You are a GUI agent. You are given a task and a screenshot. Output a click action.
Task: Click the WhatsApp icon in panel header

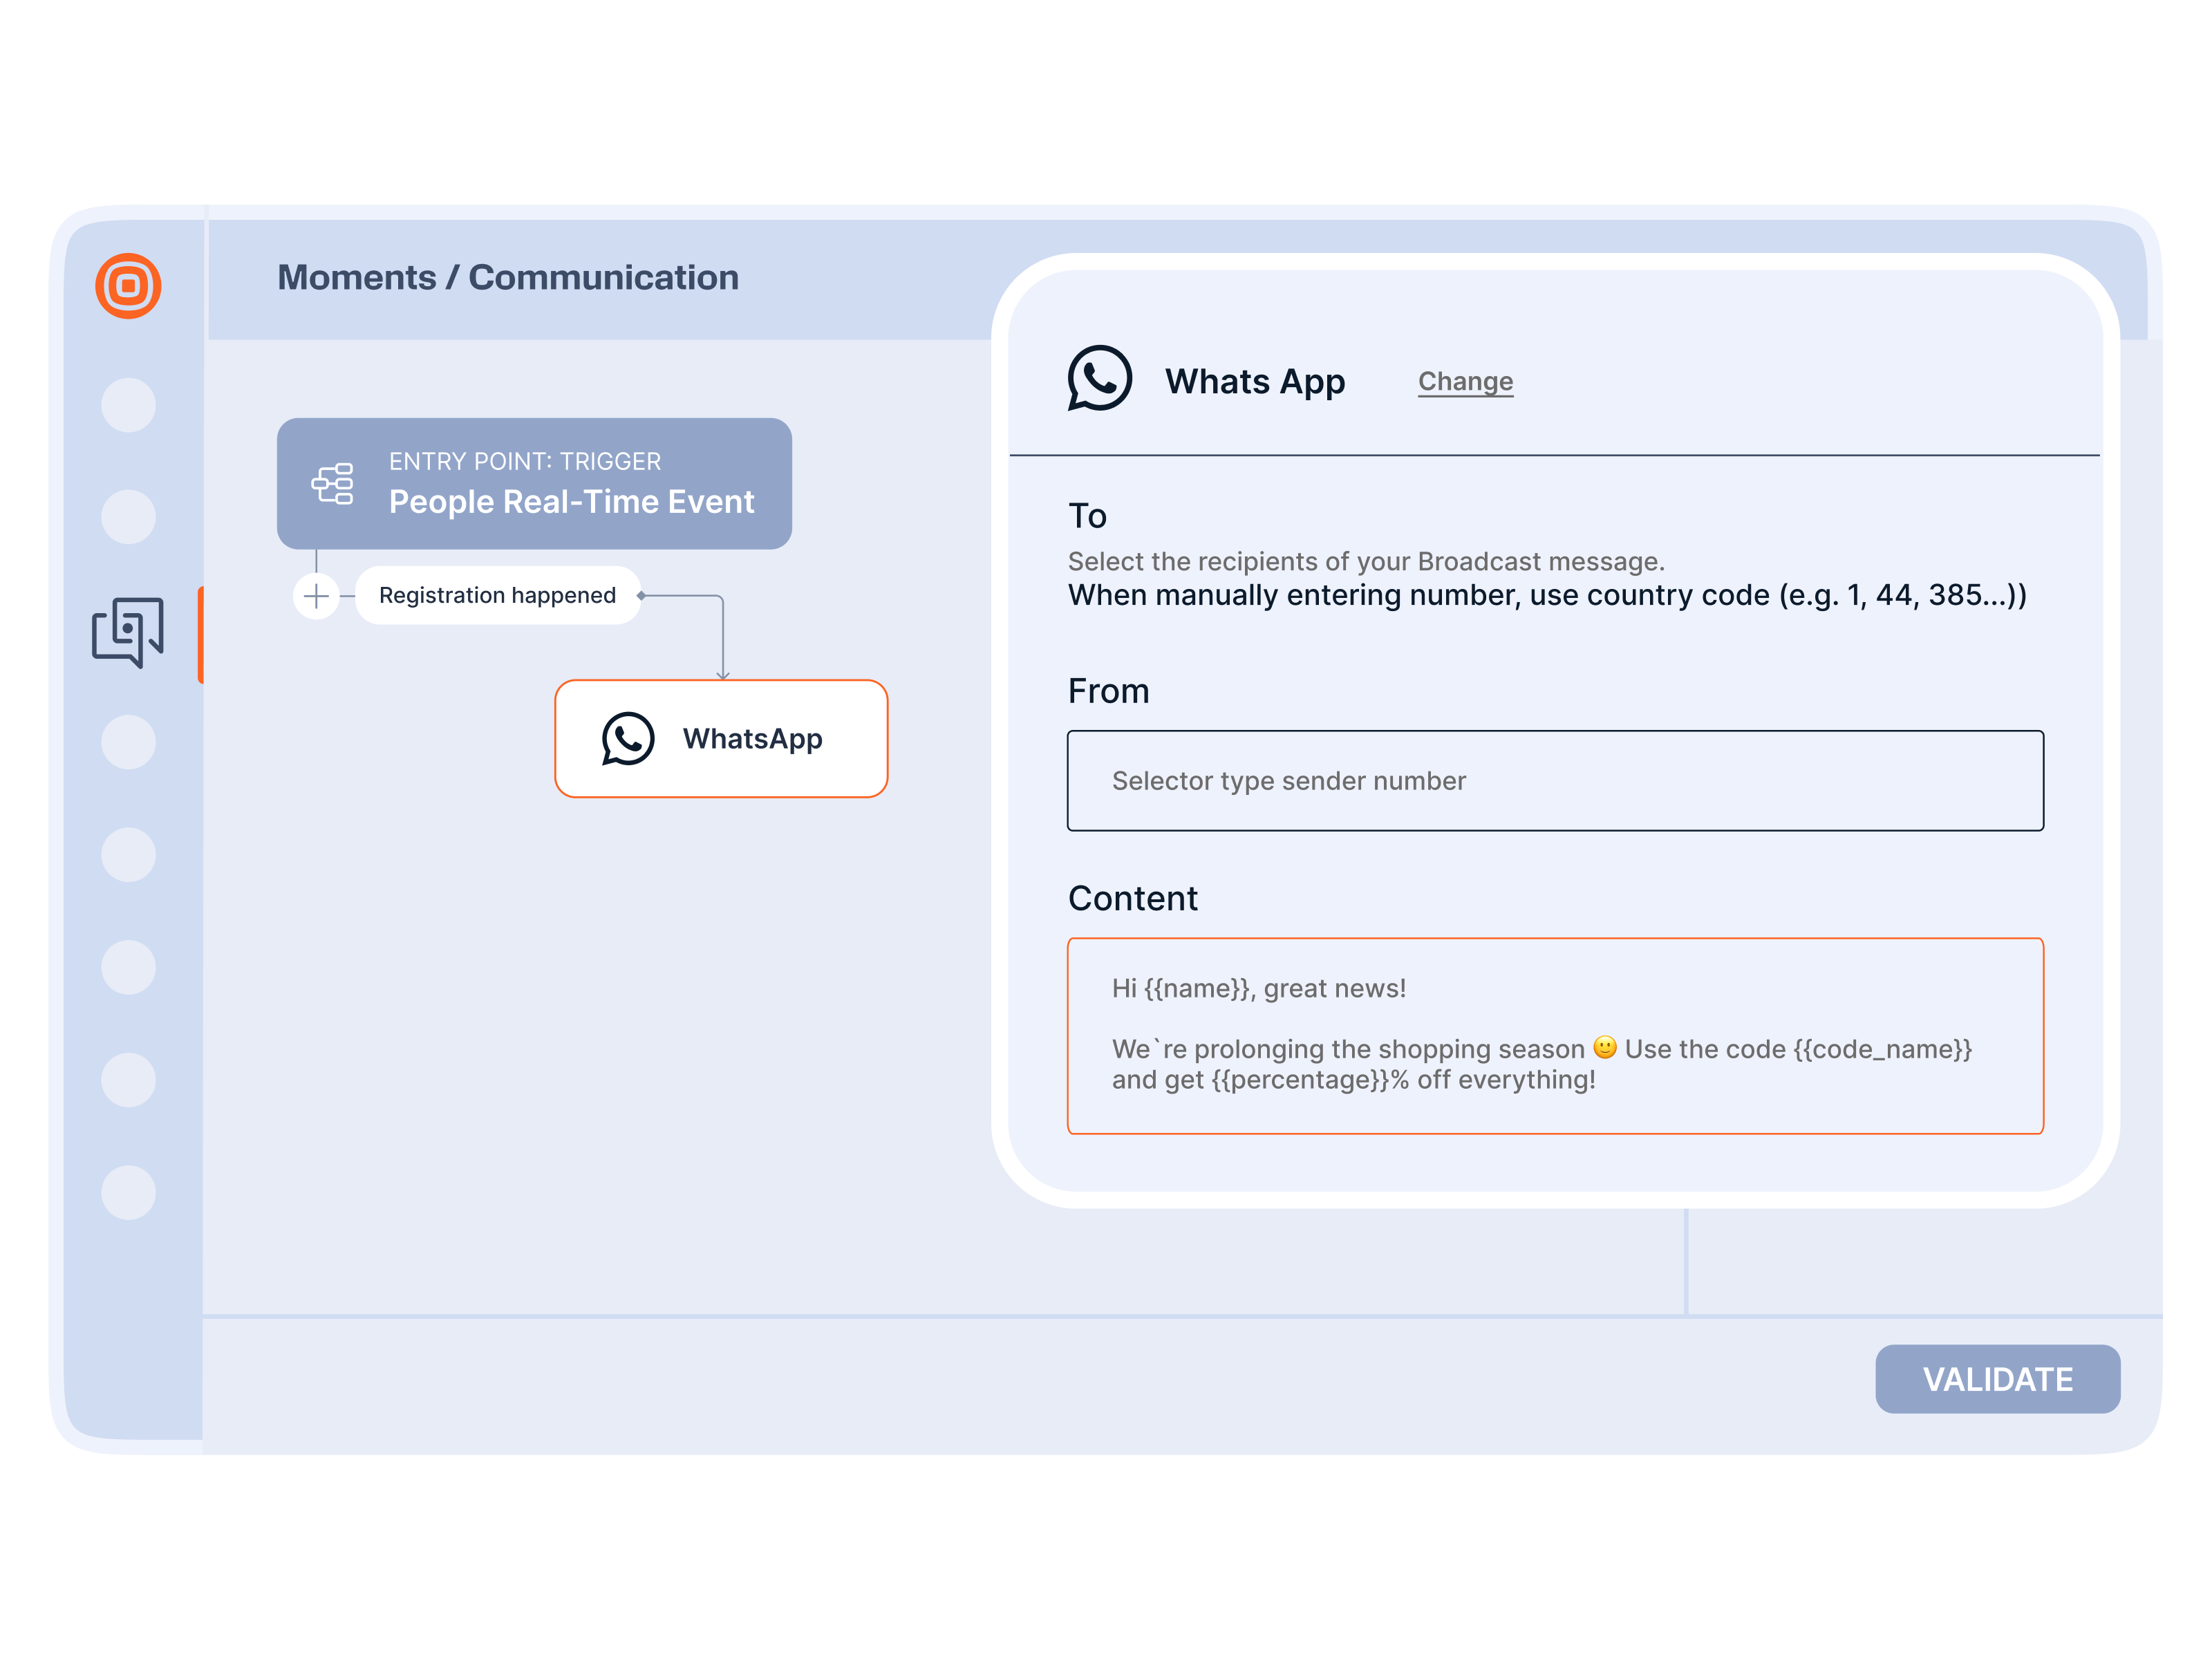[x=1099, y=379]
